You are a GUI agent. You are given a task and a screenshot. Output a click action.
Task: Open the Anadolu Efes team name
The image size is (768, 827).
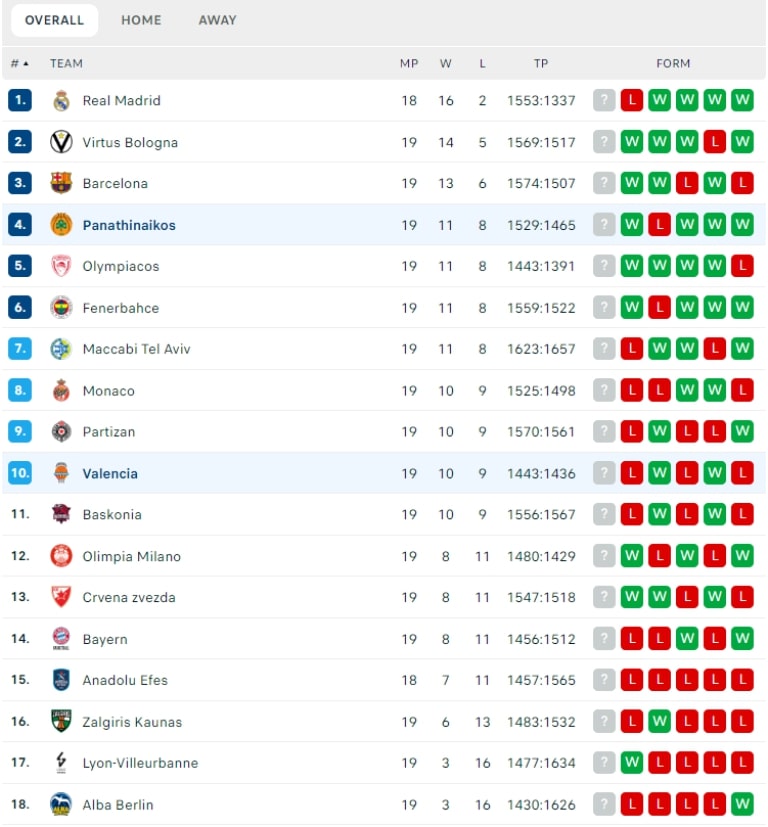point(125,680)
